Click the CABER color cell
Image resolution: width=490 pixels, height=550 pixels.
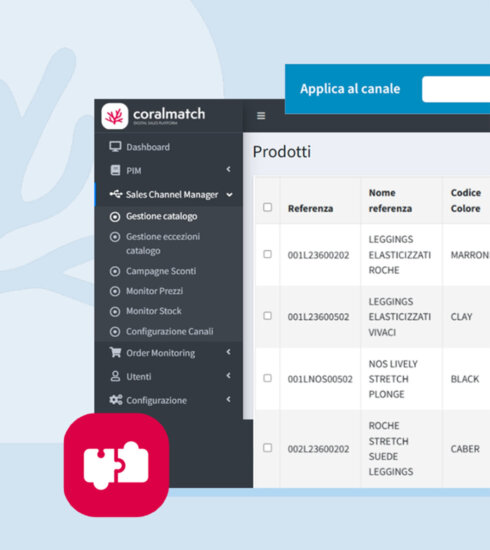[x=465, y=449]
